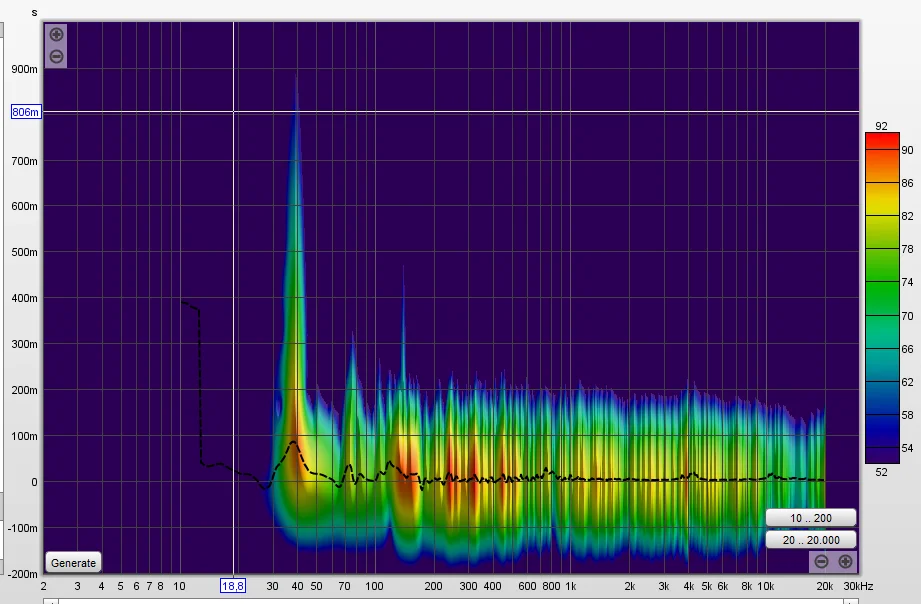
Task: Click the horizontal scrollbar below the graph
Action: click(451, 601)
